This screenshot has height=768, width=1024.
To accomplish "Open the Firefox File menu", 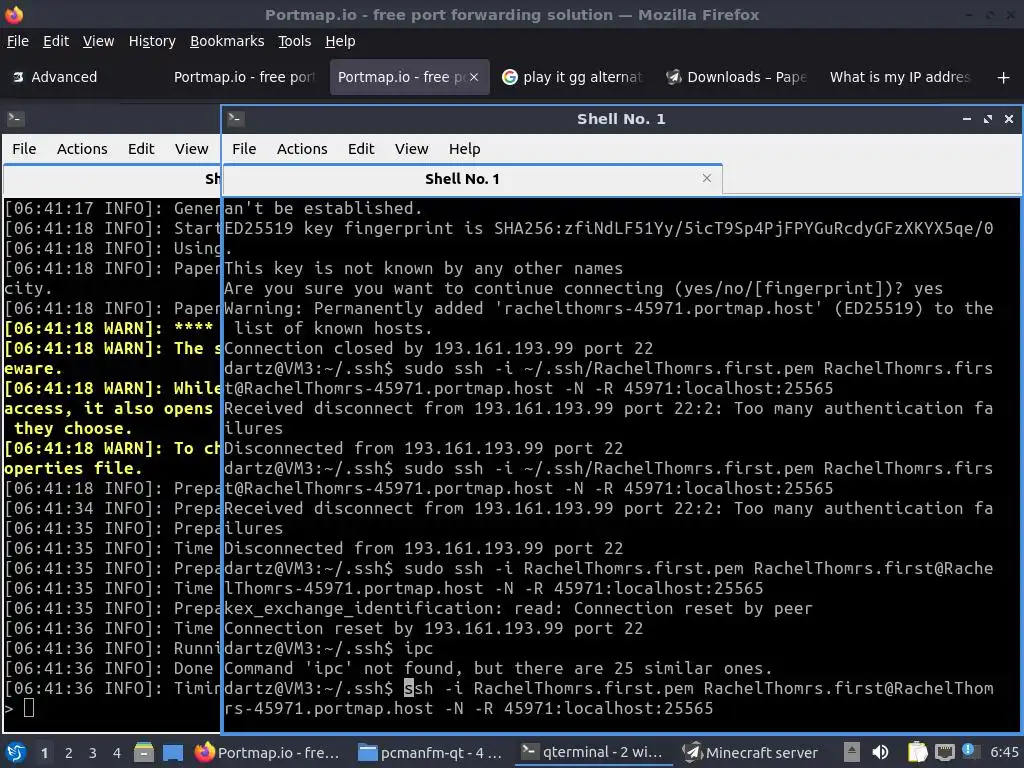I will (x=18, y=41).
